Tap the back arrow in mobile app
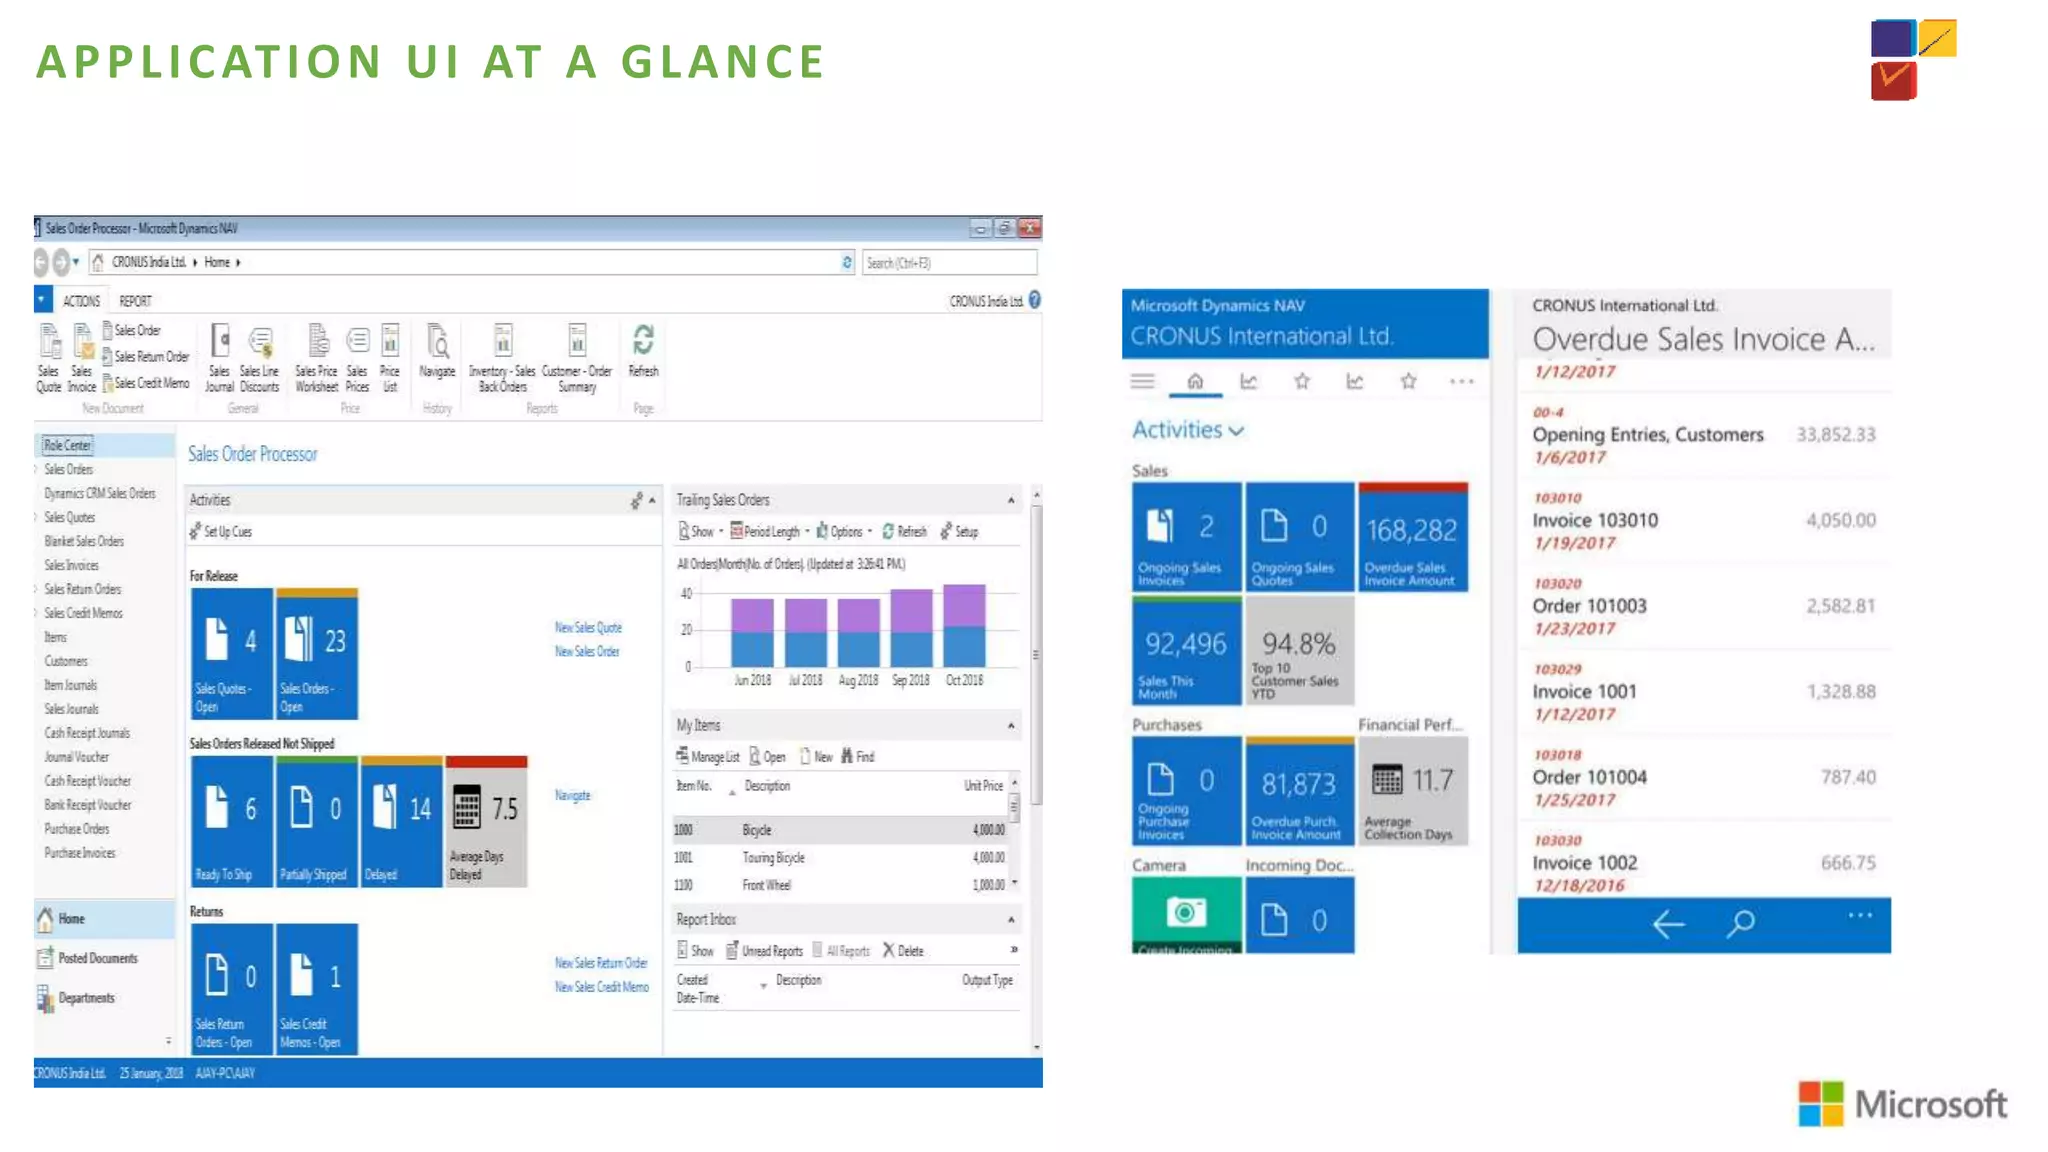 1667,924
